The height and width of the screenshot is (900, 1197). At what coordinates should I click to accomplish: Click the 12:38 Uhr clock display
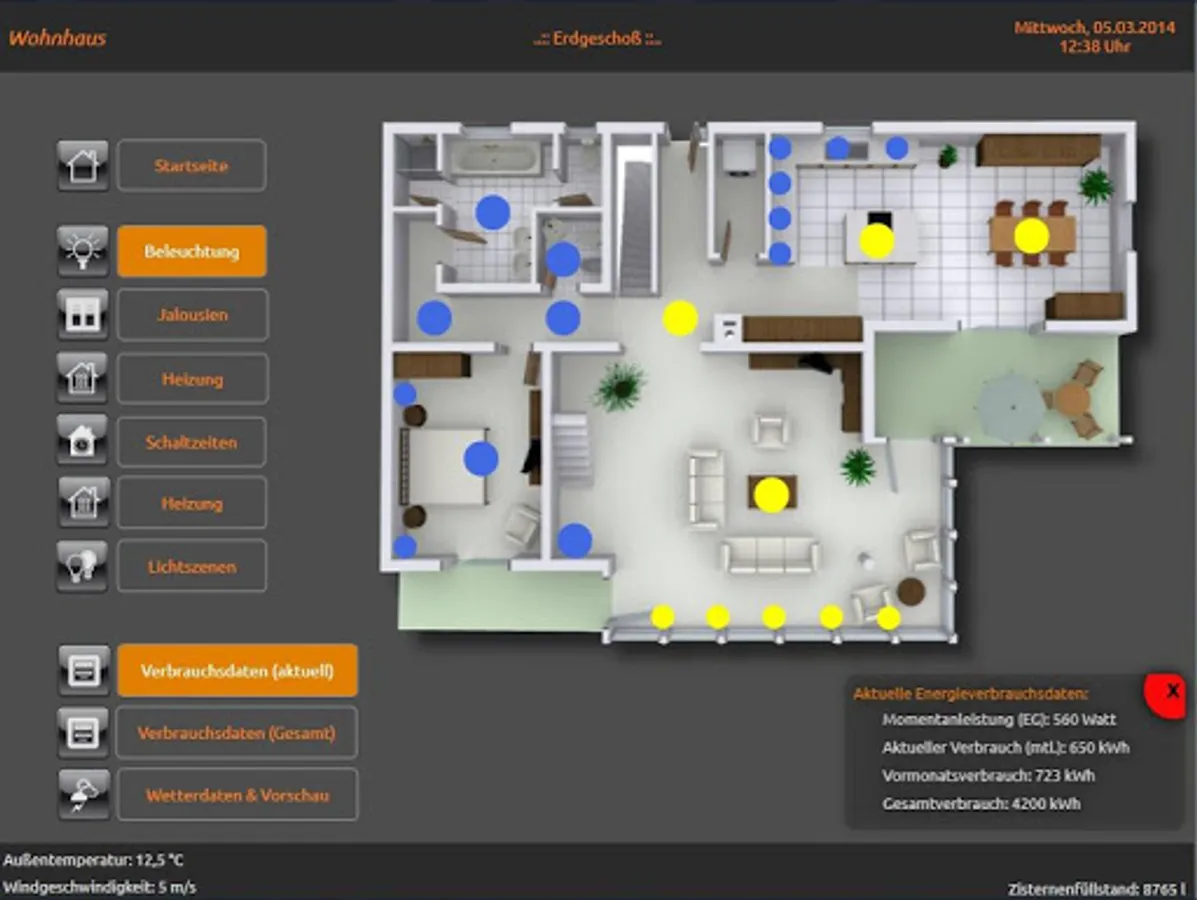pos(1095,47)
